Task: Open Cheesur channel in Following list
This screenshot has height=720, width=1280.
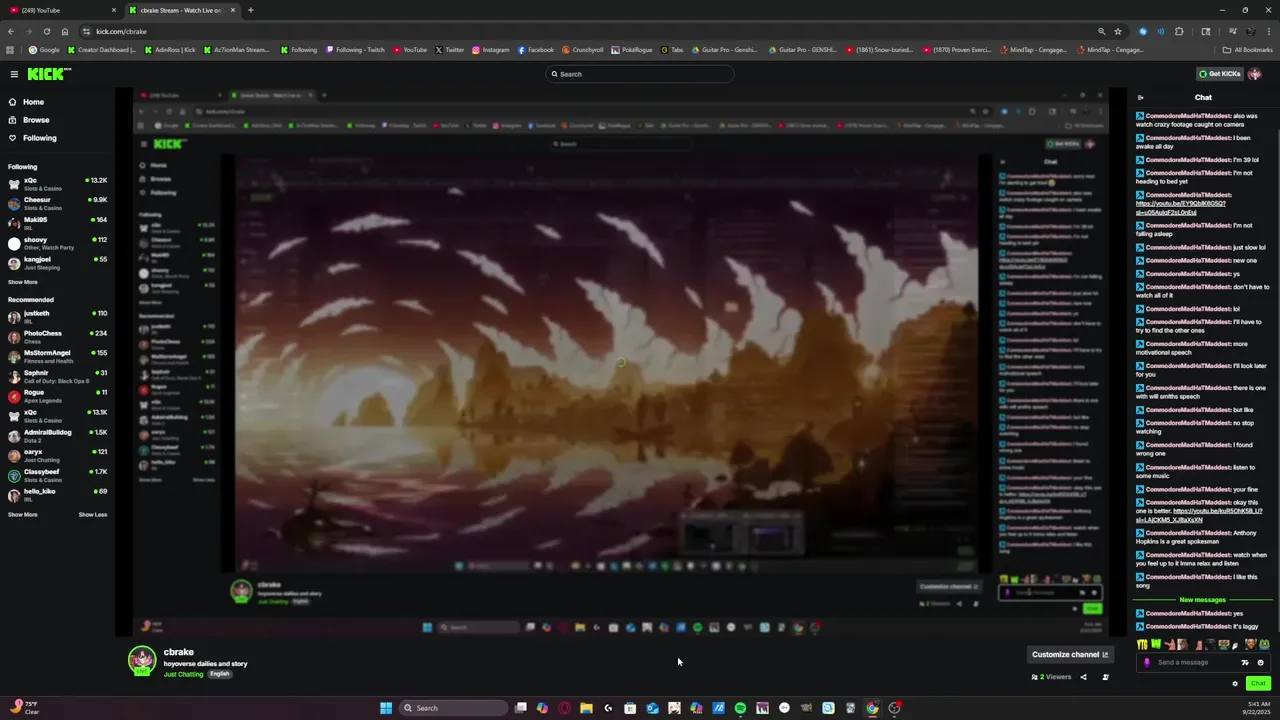Action: (x=58, y=203)
